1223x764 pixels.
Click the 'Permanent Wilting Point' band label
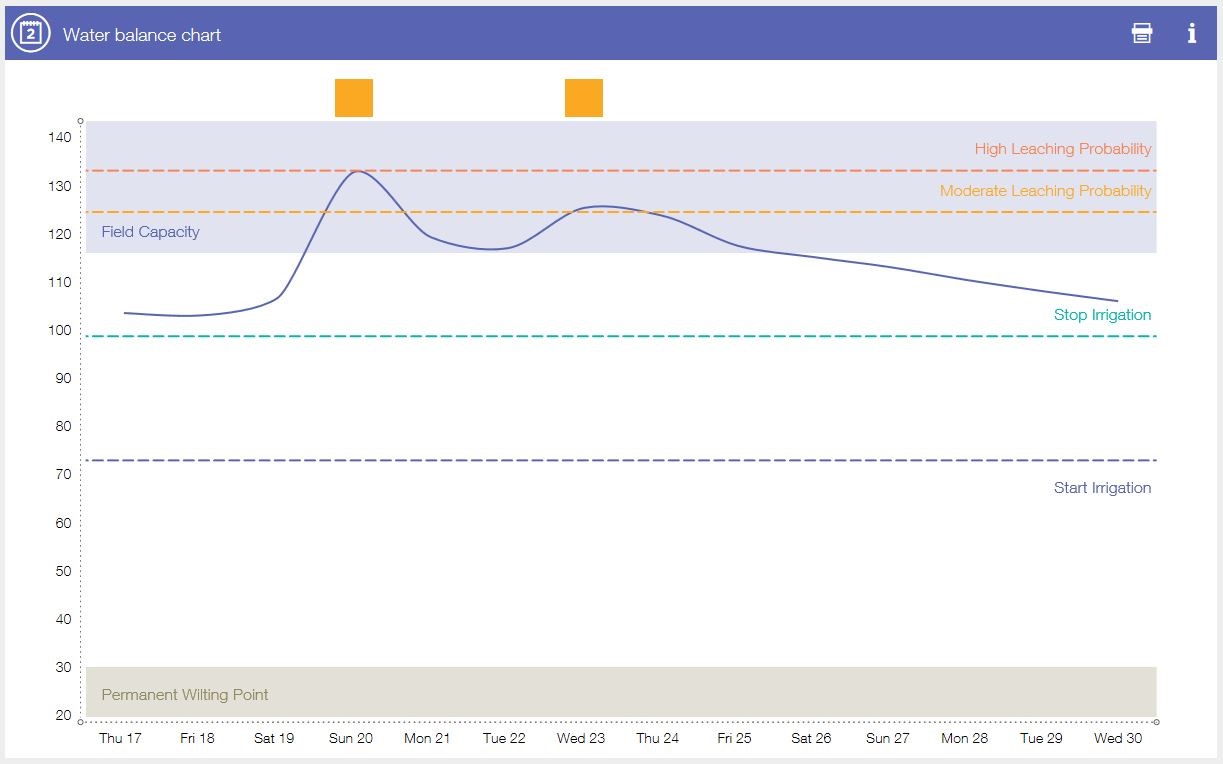point(185,695)
